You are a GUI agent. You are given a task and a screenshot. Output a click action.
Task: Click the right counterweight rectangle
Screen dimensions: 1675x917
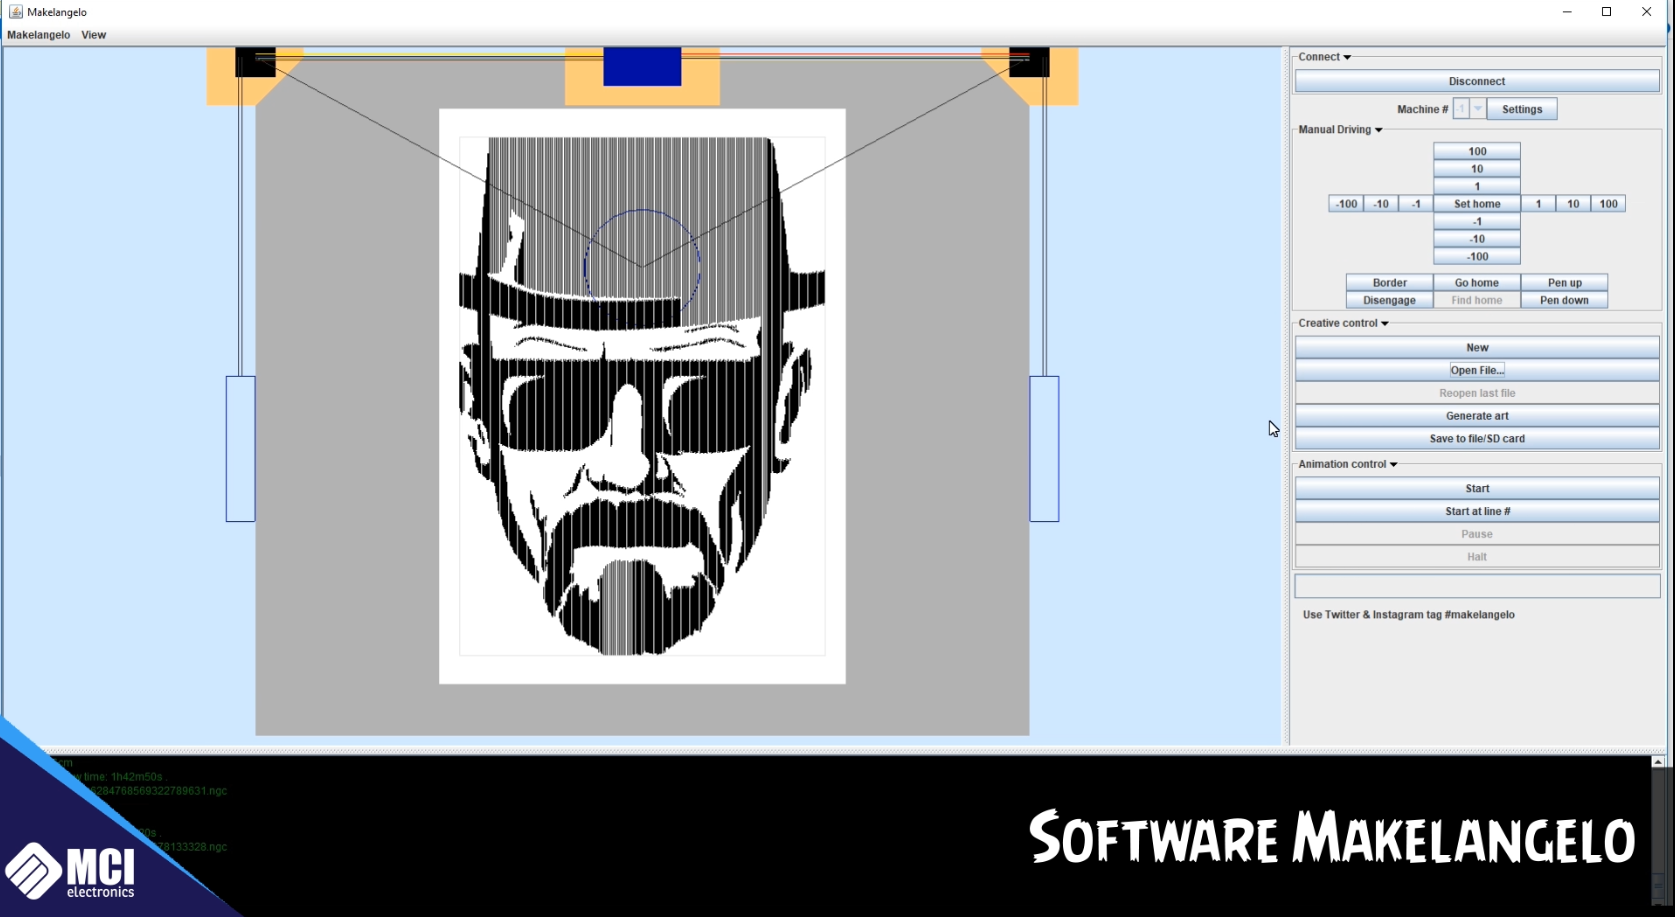pos(1044,449)
